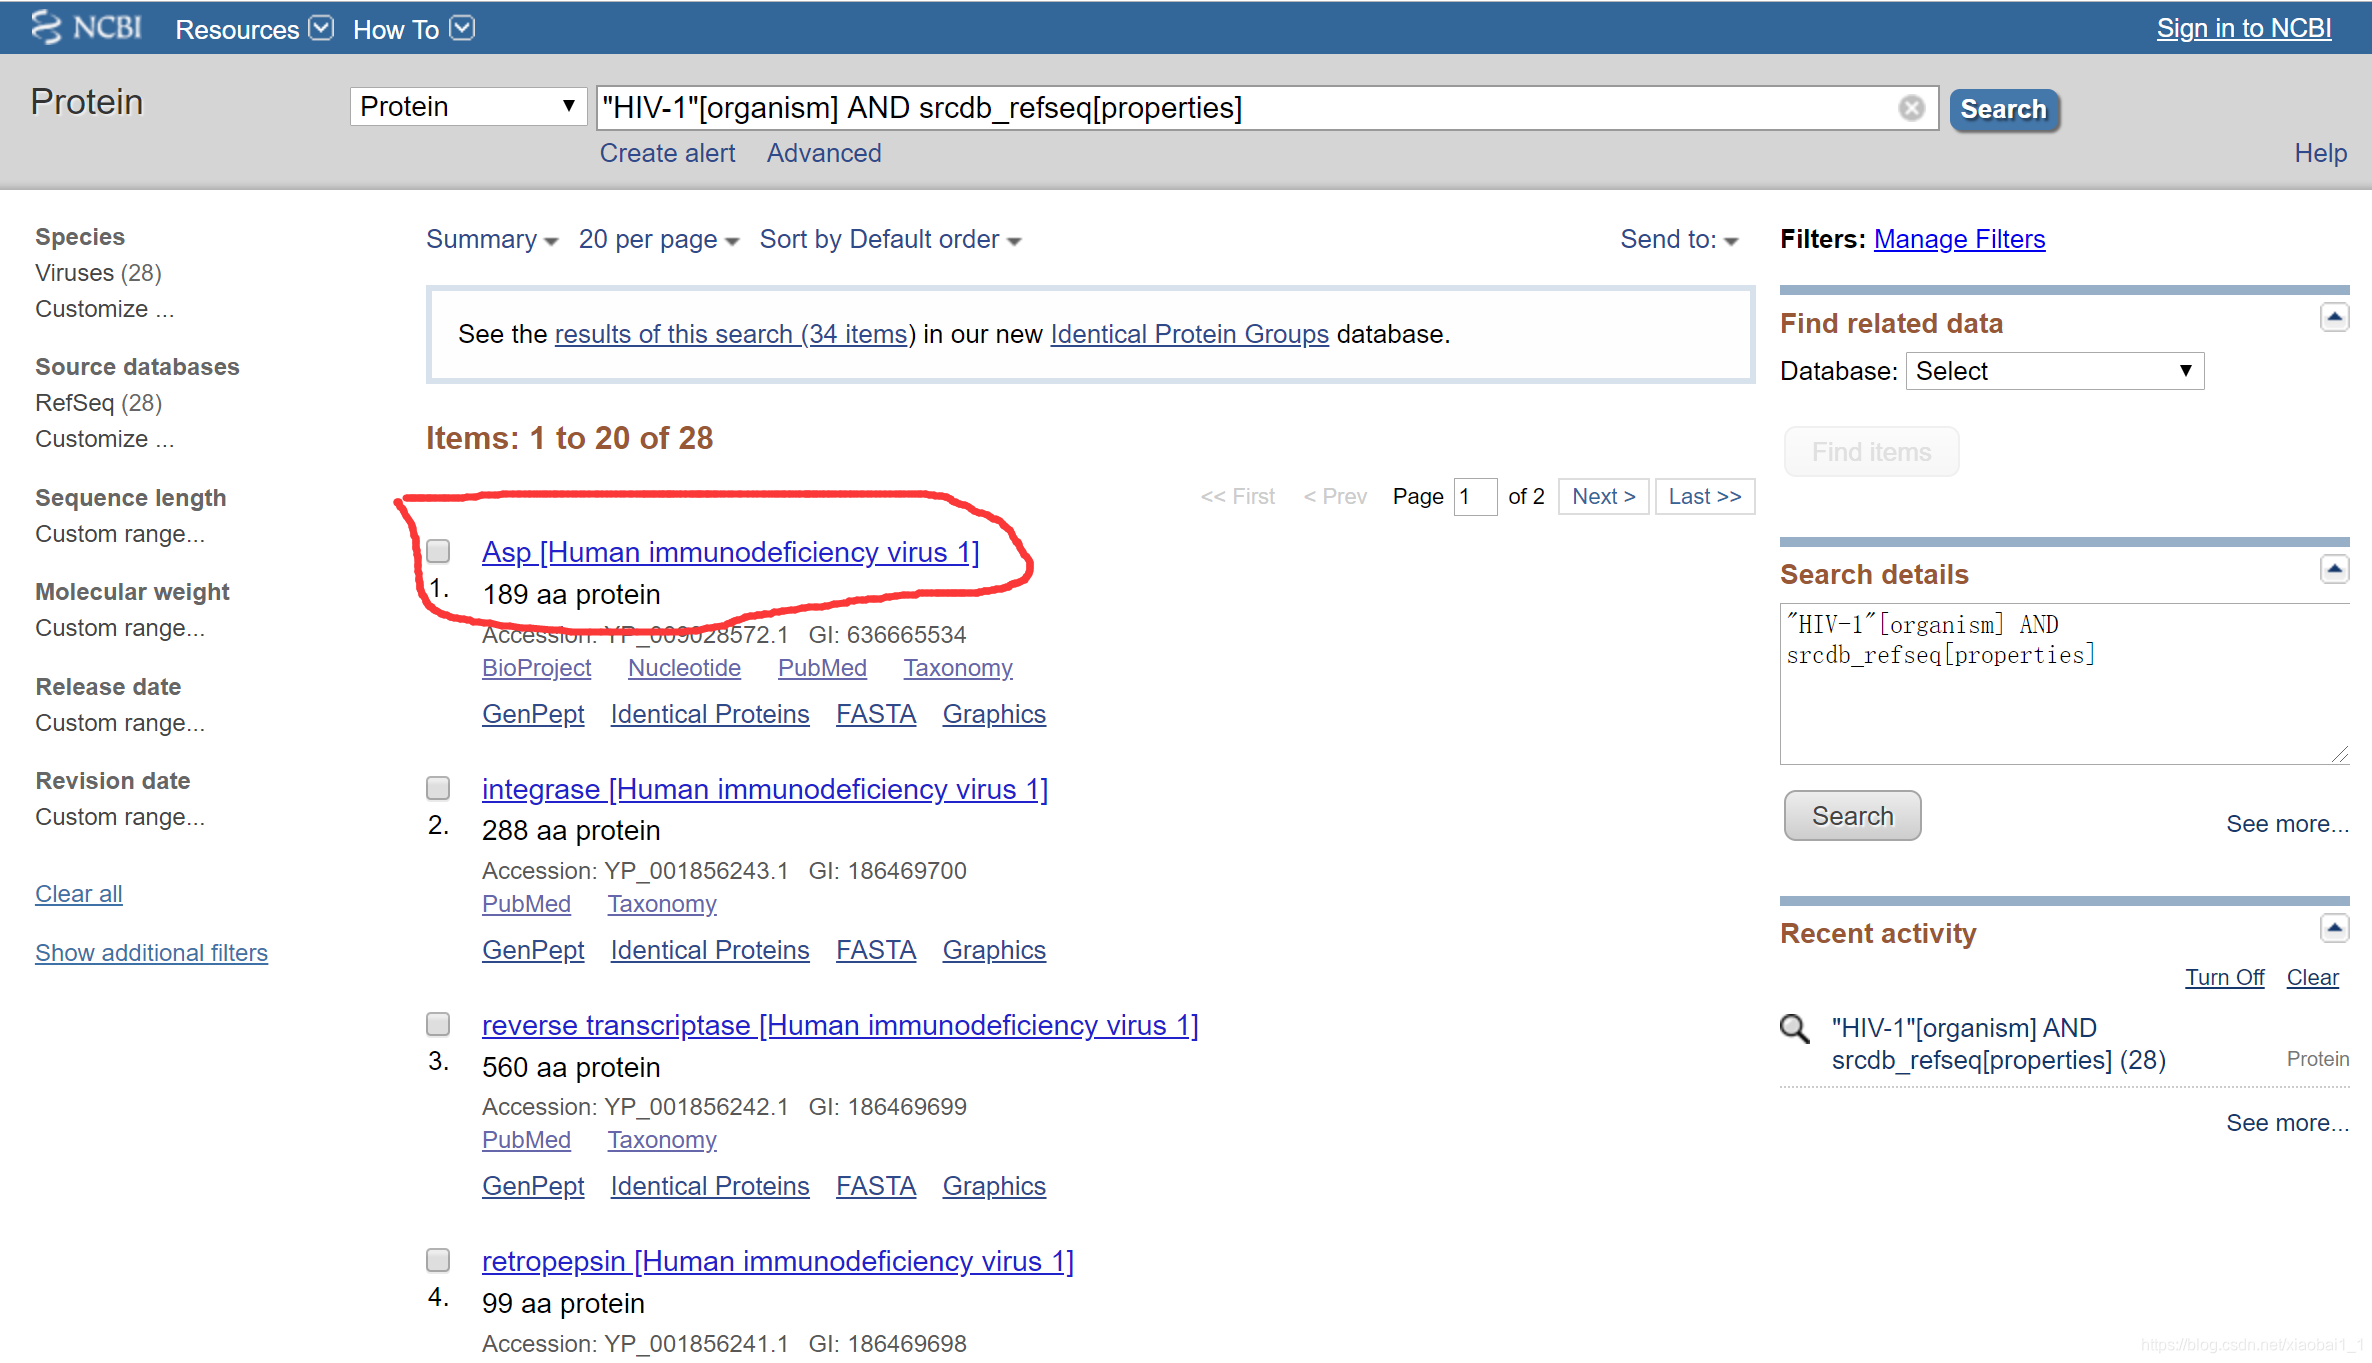Open the Protein database dropdown
This screenshot has height=1363, width=2372.
(x=467, y=106)
